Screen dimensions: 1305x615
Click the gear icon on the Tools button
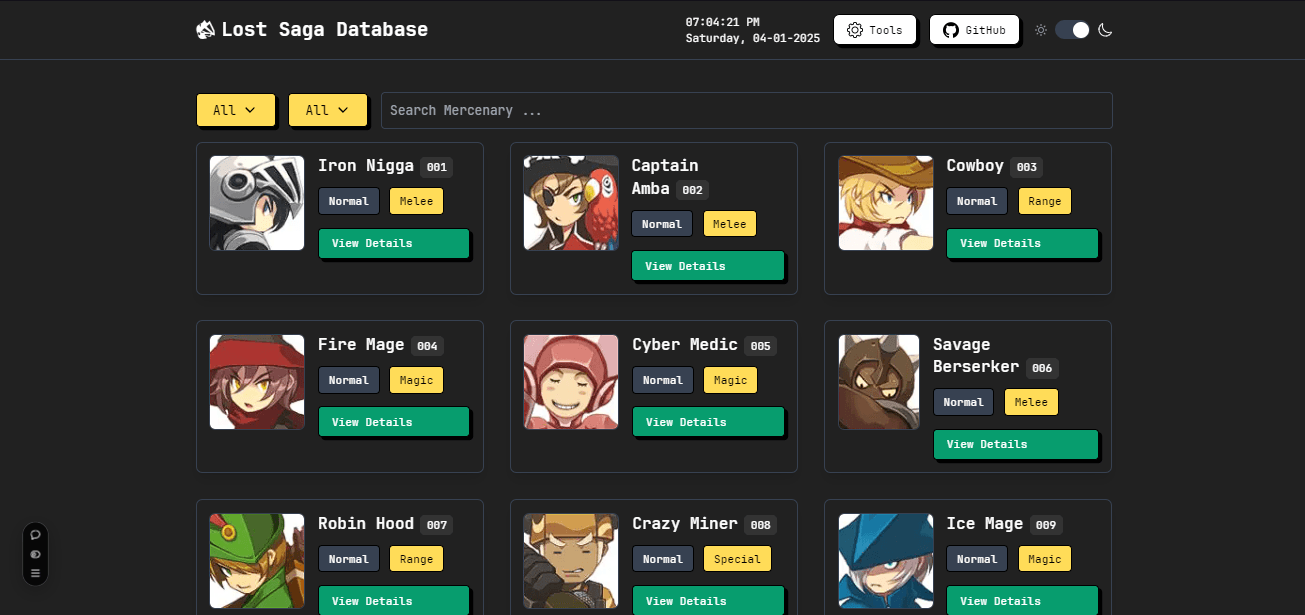click(x=854, y=30)
